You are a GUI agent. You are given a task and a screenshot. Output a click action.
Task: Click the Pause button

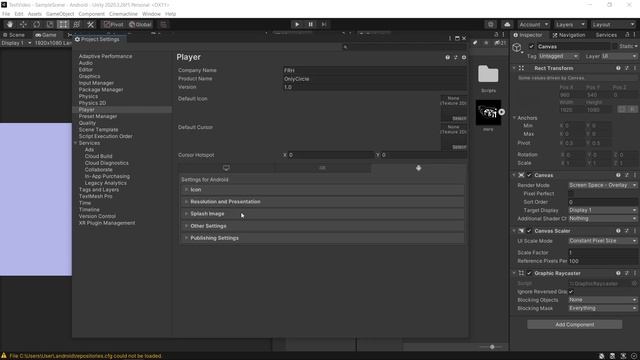tap(310, 24)
